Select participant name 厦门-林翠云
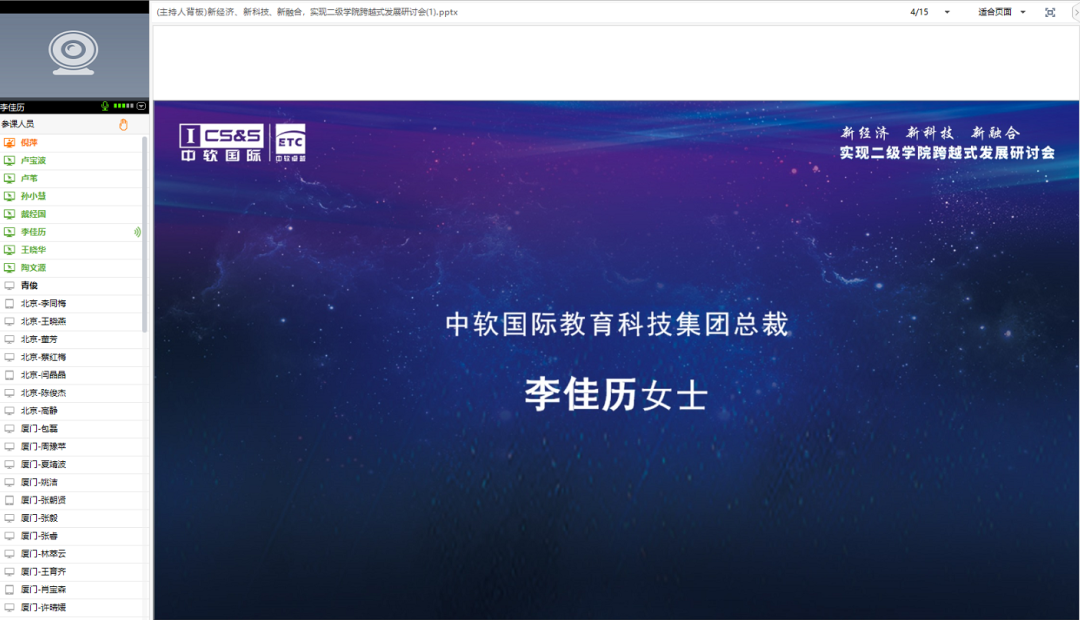 [43, 555]
